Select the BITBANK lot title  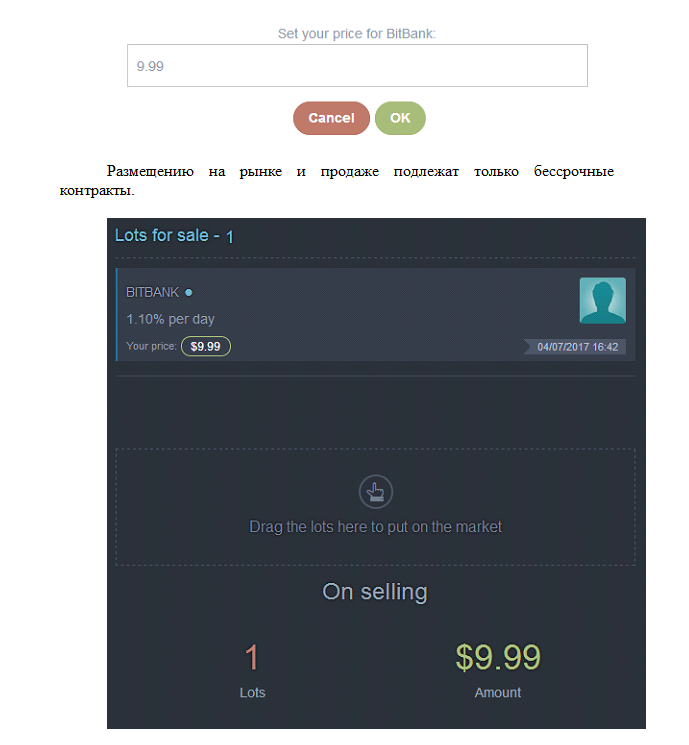[x=152, y=292]
